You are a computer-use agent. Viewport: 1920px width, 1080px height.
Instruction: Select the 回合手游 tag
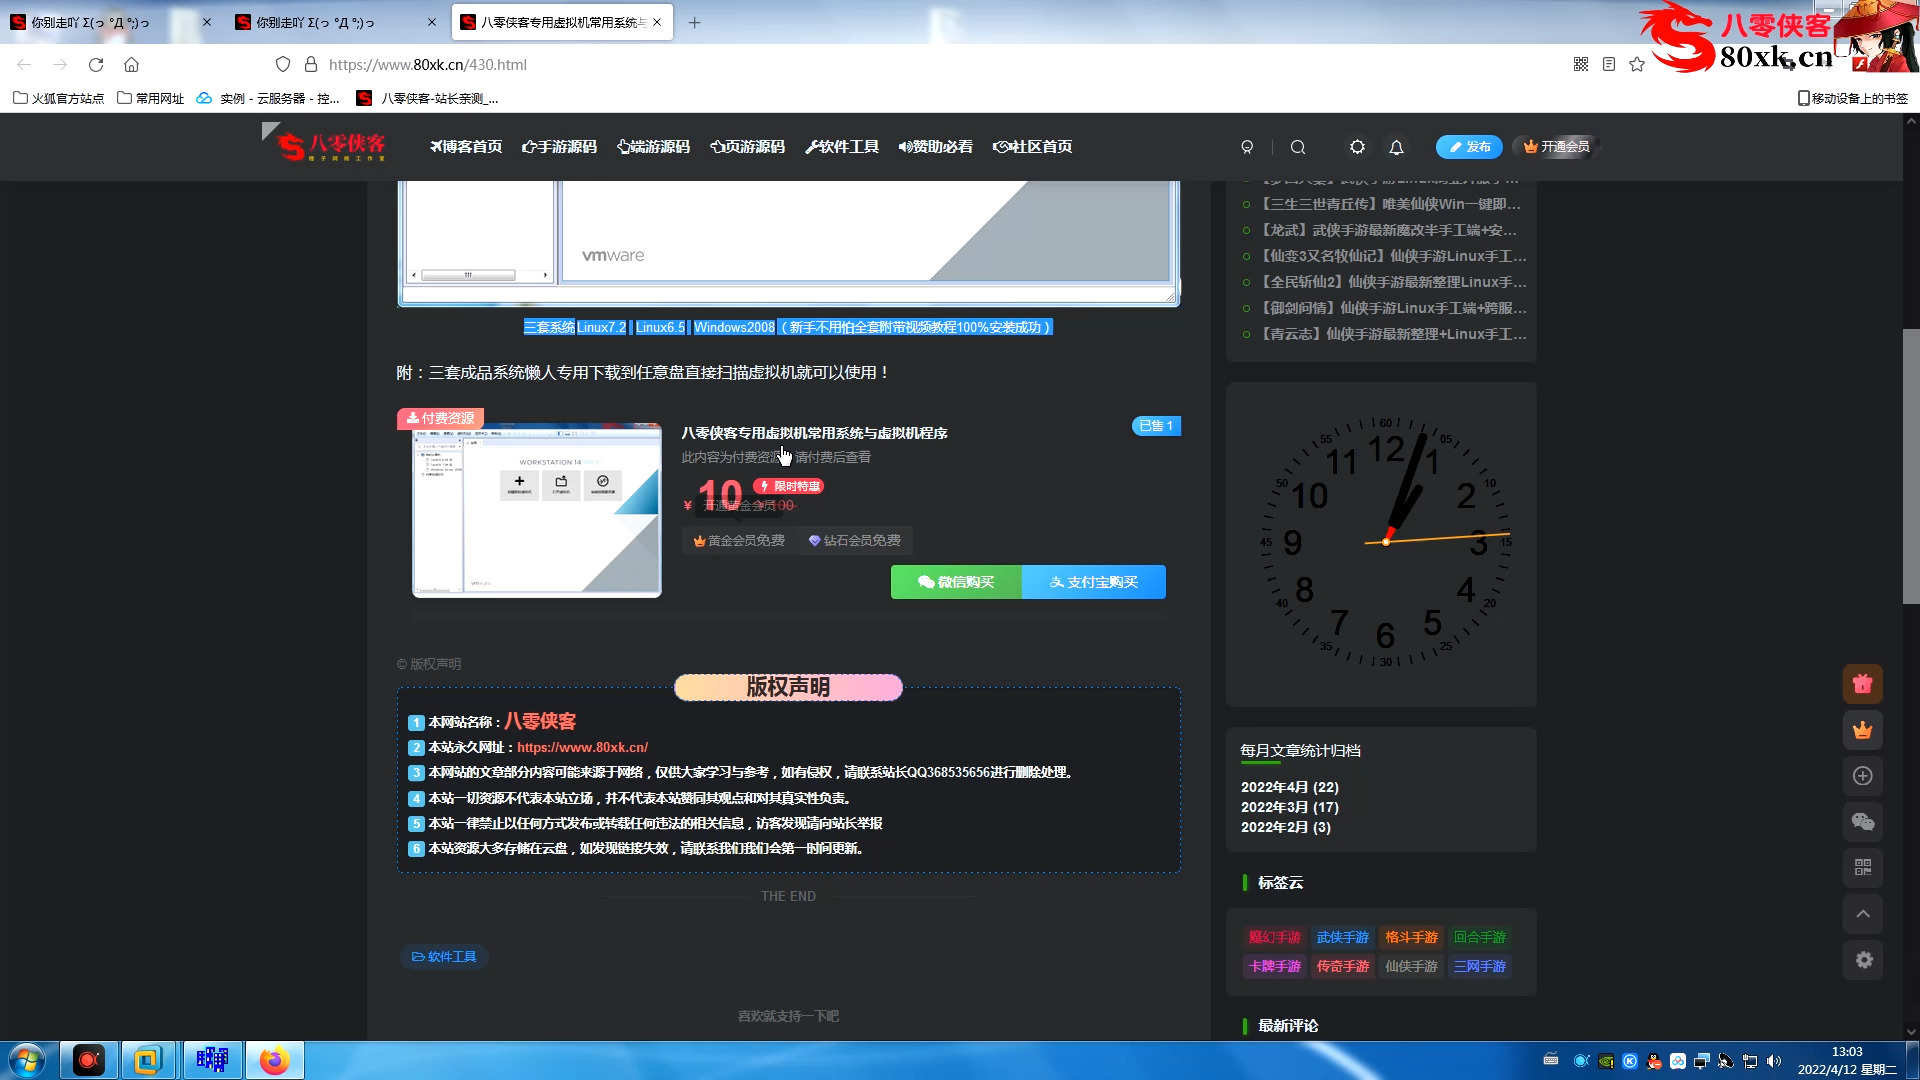1479,938
